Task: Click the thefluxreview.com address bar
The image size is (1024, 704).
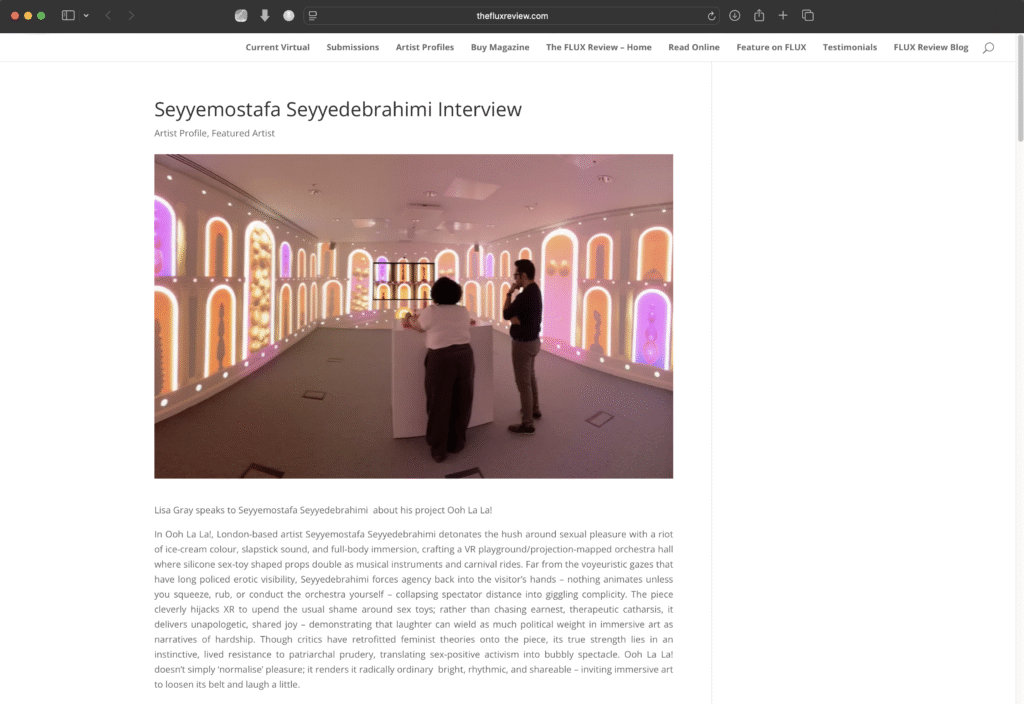Action: [512, 16]
